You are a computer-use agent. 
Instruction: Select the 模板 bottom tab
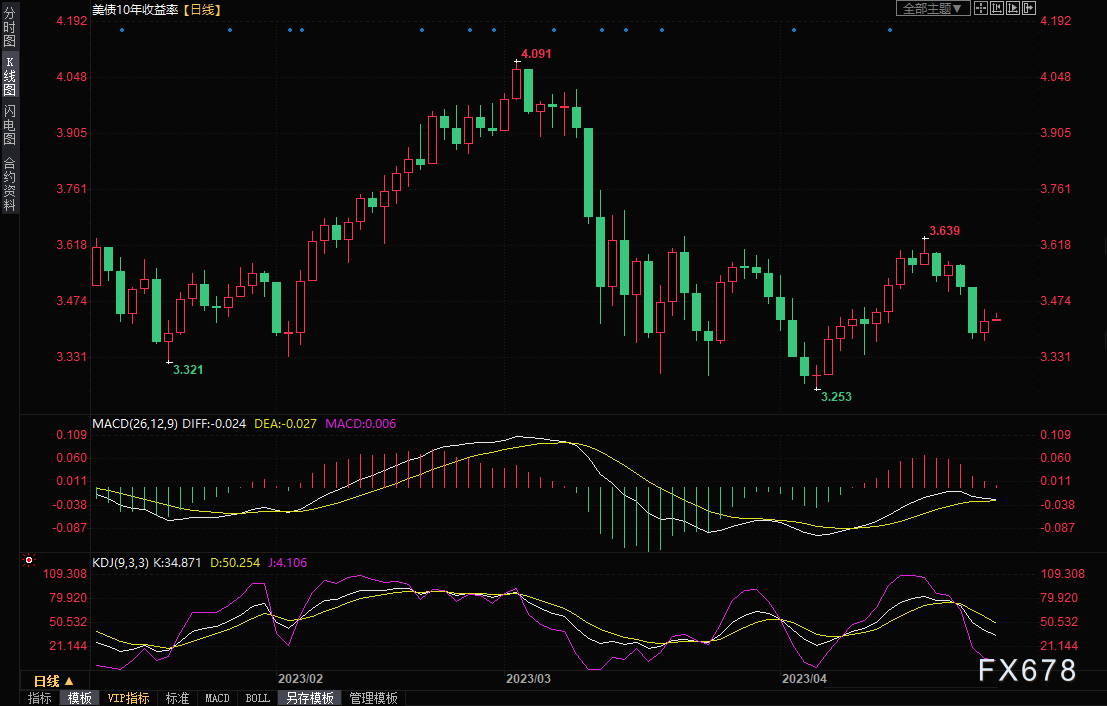[80, 698]
